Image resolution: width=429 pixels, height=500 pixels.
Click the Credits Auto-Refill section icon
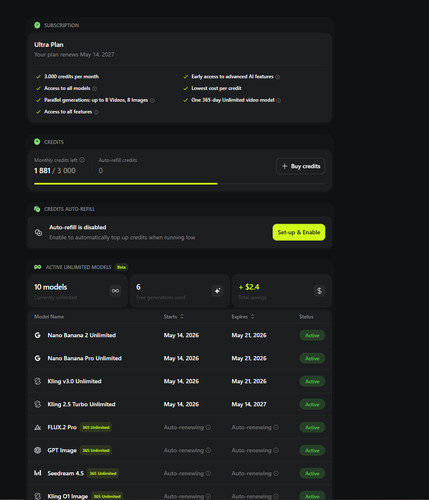pos(37,209)
